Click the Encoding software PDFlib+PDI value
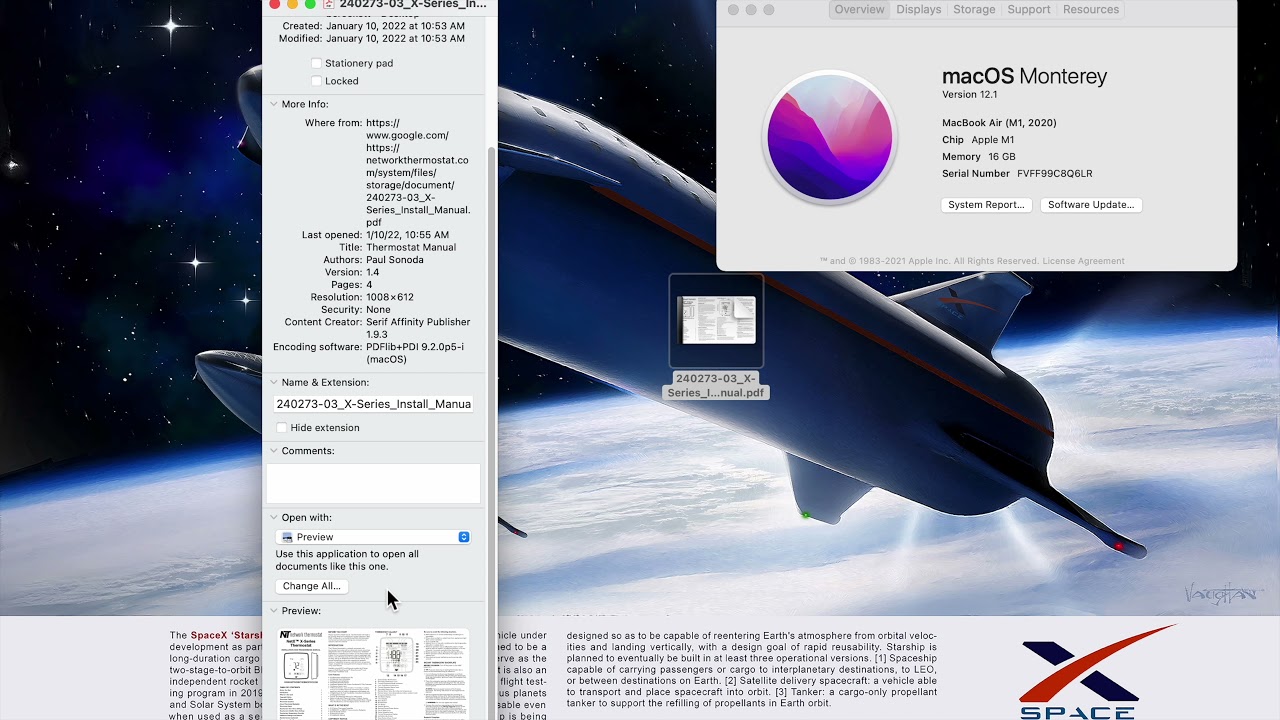 (415, 353)
